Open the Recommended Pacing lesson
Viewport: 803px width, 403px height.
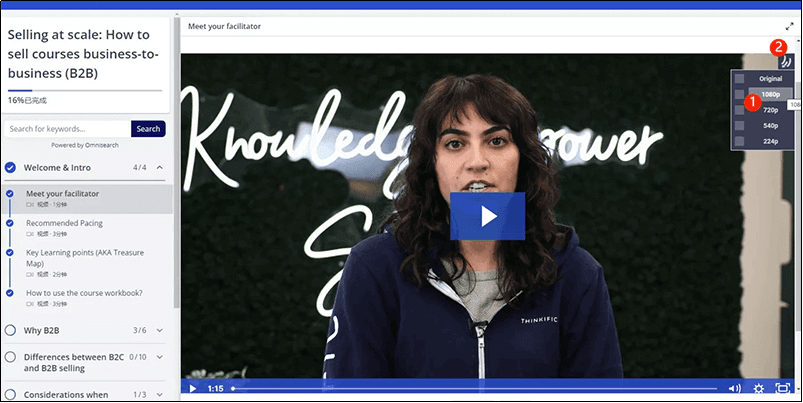click(x=64, y=223)
